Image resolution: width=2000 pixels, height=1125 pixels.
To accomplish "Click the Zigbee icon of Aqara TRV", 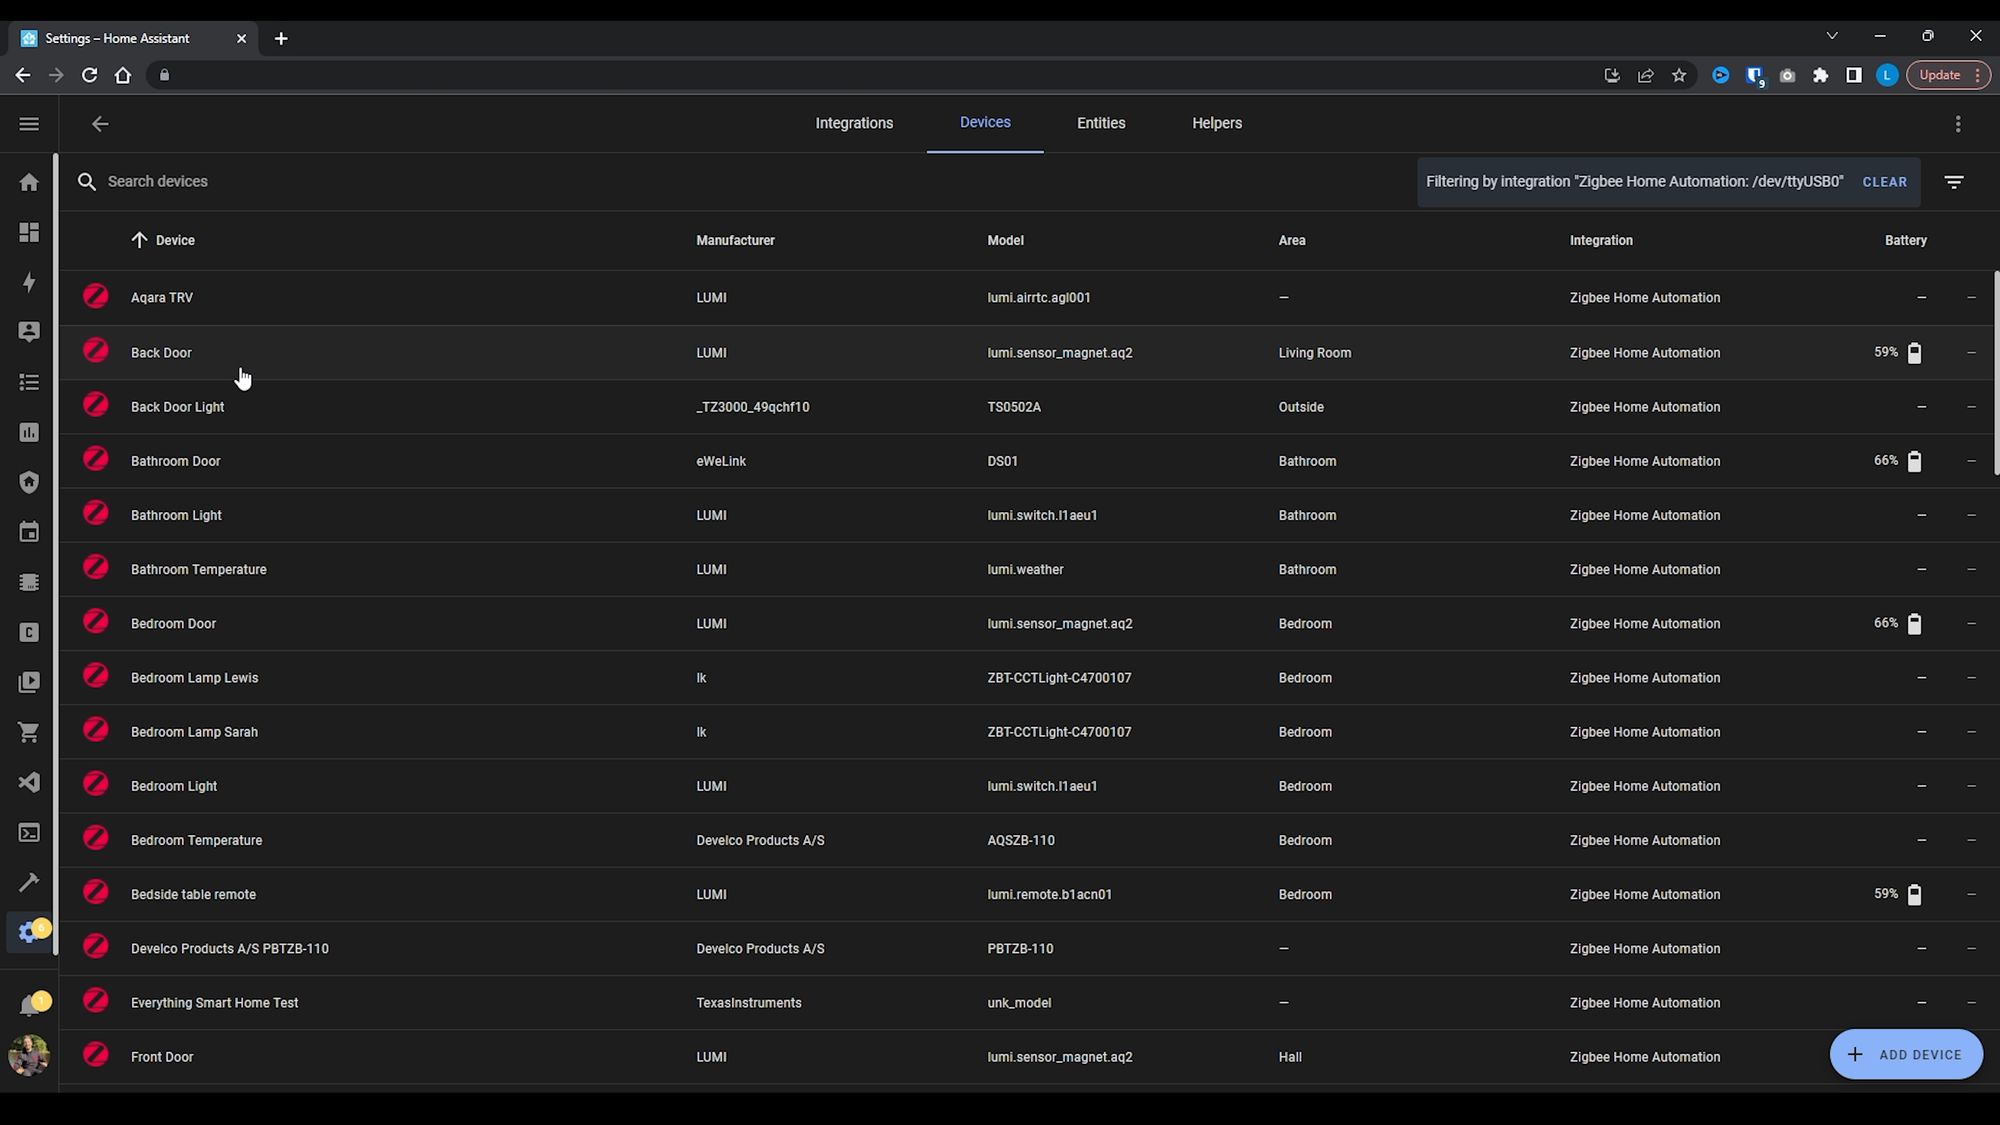I will click(96, 297).
